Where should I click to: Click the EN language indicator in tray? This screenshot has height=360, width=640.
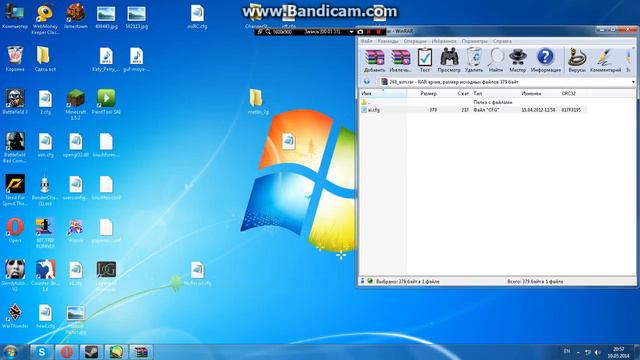567,351
